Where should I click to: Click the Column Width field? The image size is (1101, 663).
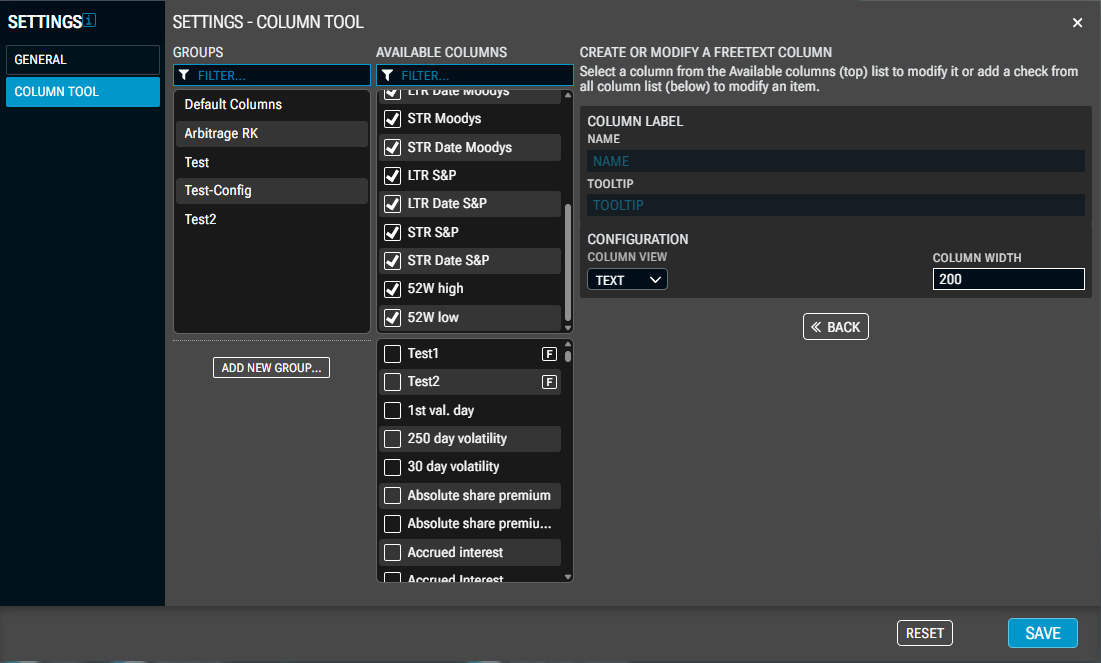click(1008, 279)
